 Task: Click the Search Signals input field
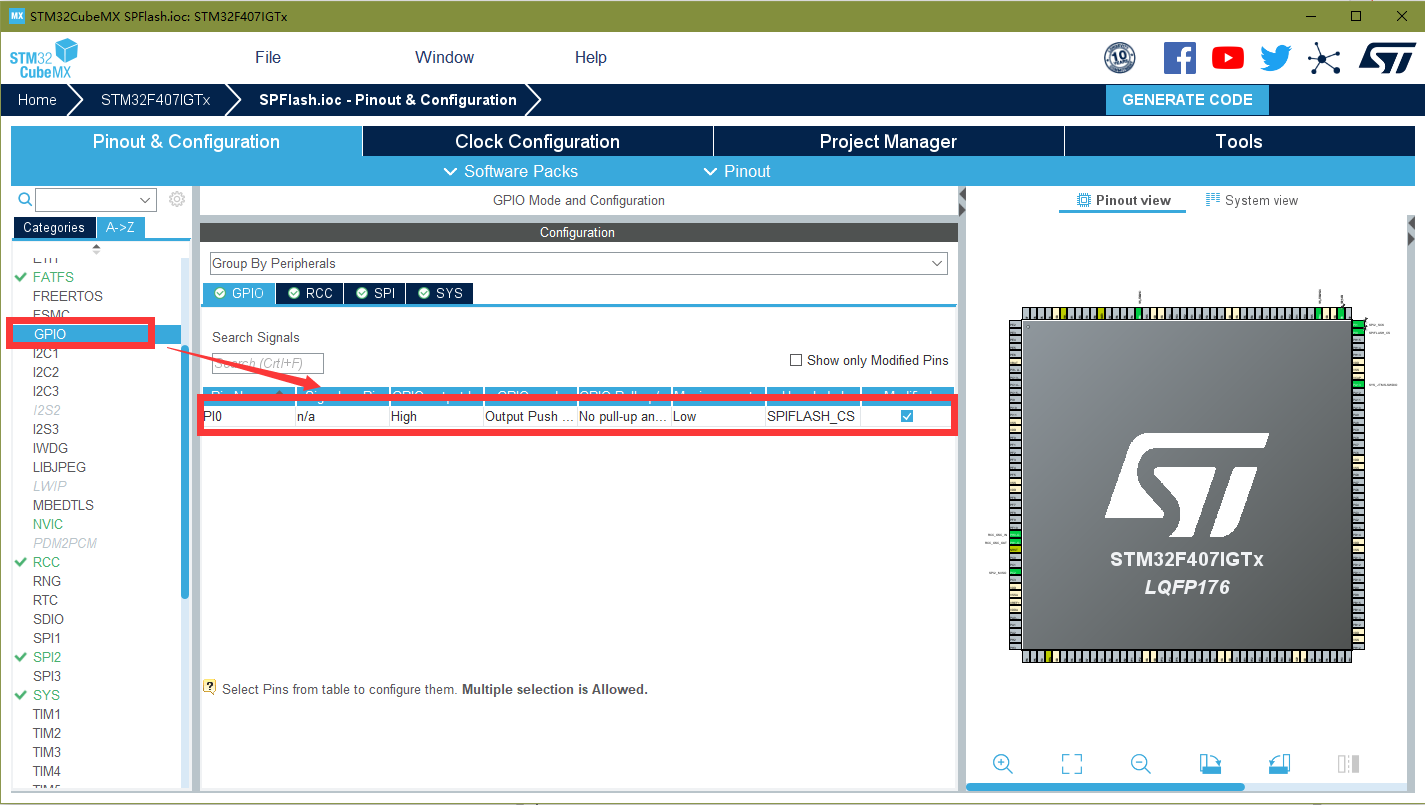tap(268, 363)
